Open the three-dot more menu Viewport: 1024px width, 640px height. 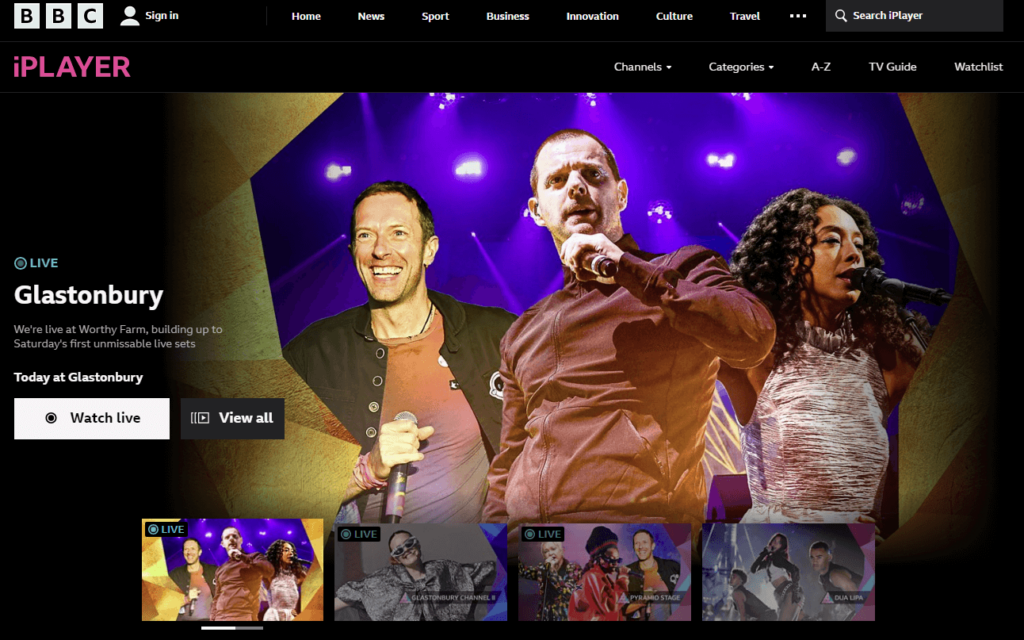[797, 16]
